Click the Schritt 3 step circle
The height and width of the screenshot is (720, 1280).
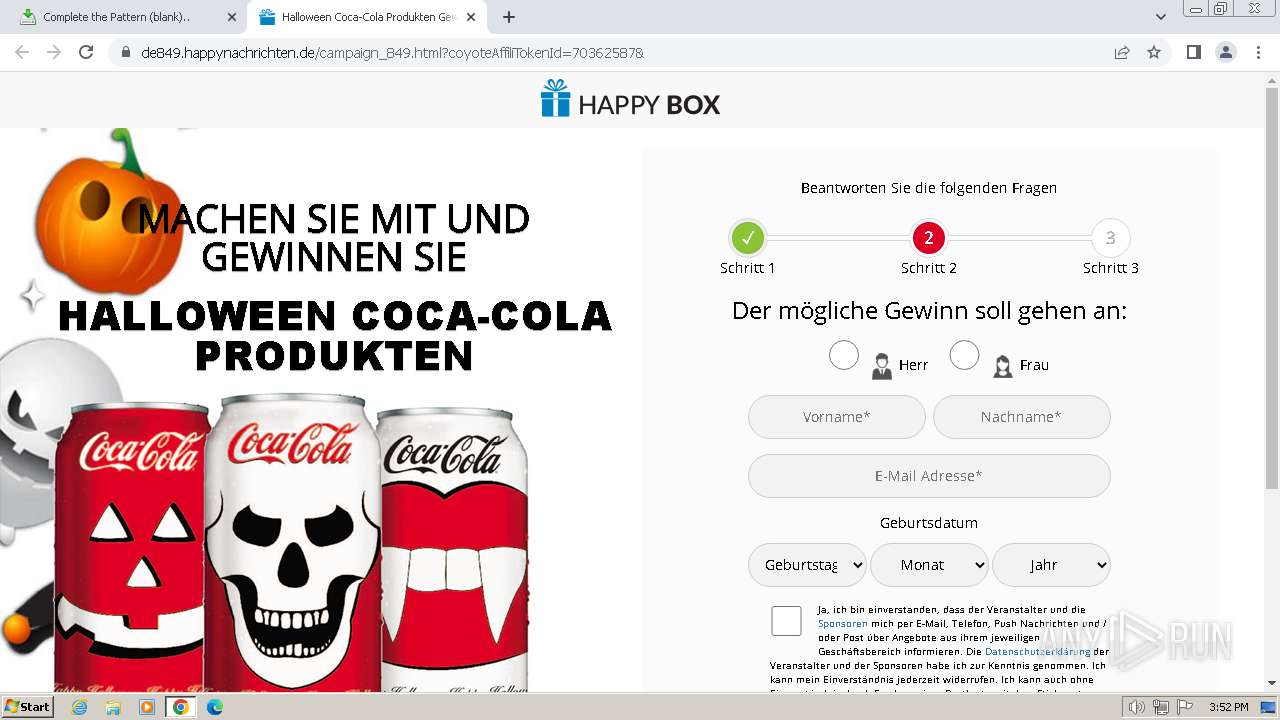1110,238
